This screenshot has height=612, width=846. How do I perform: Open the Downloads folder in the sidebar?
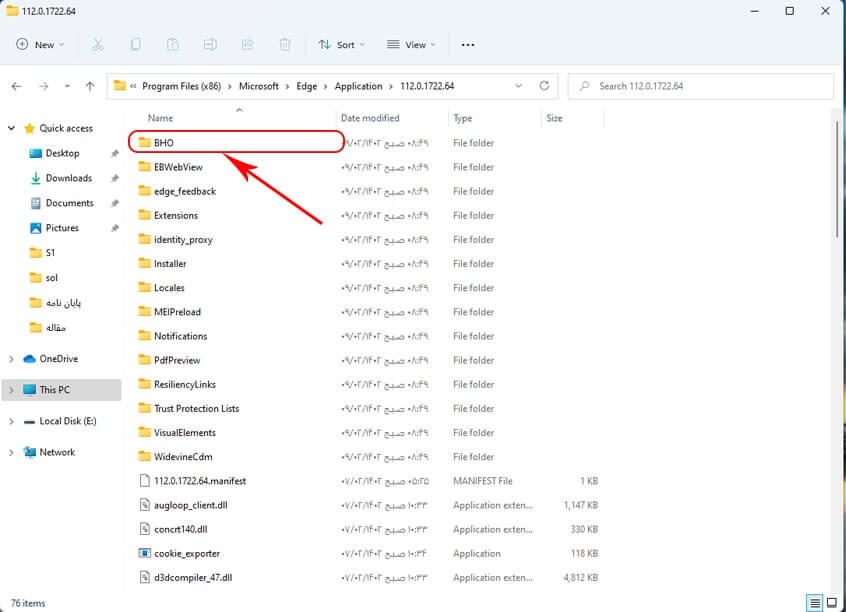tap(66, 178)
